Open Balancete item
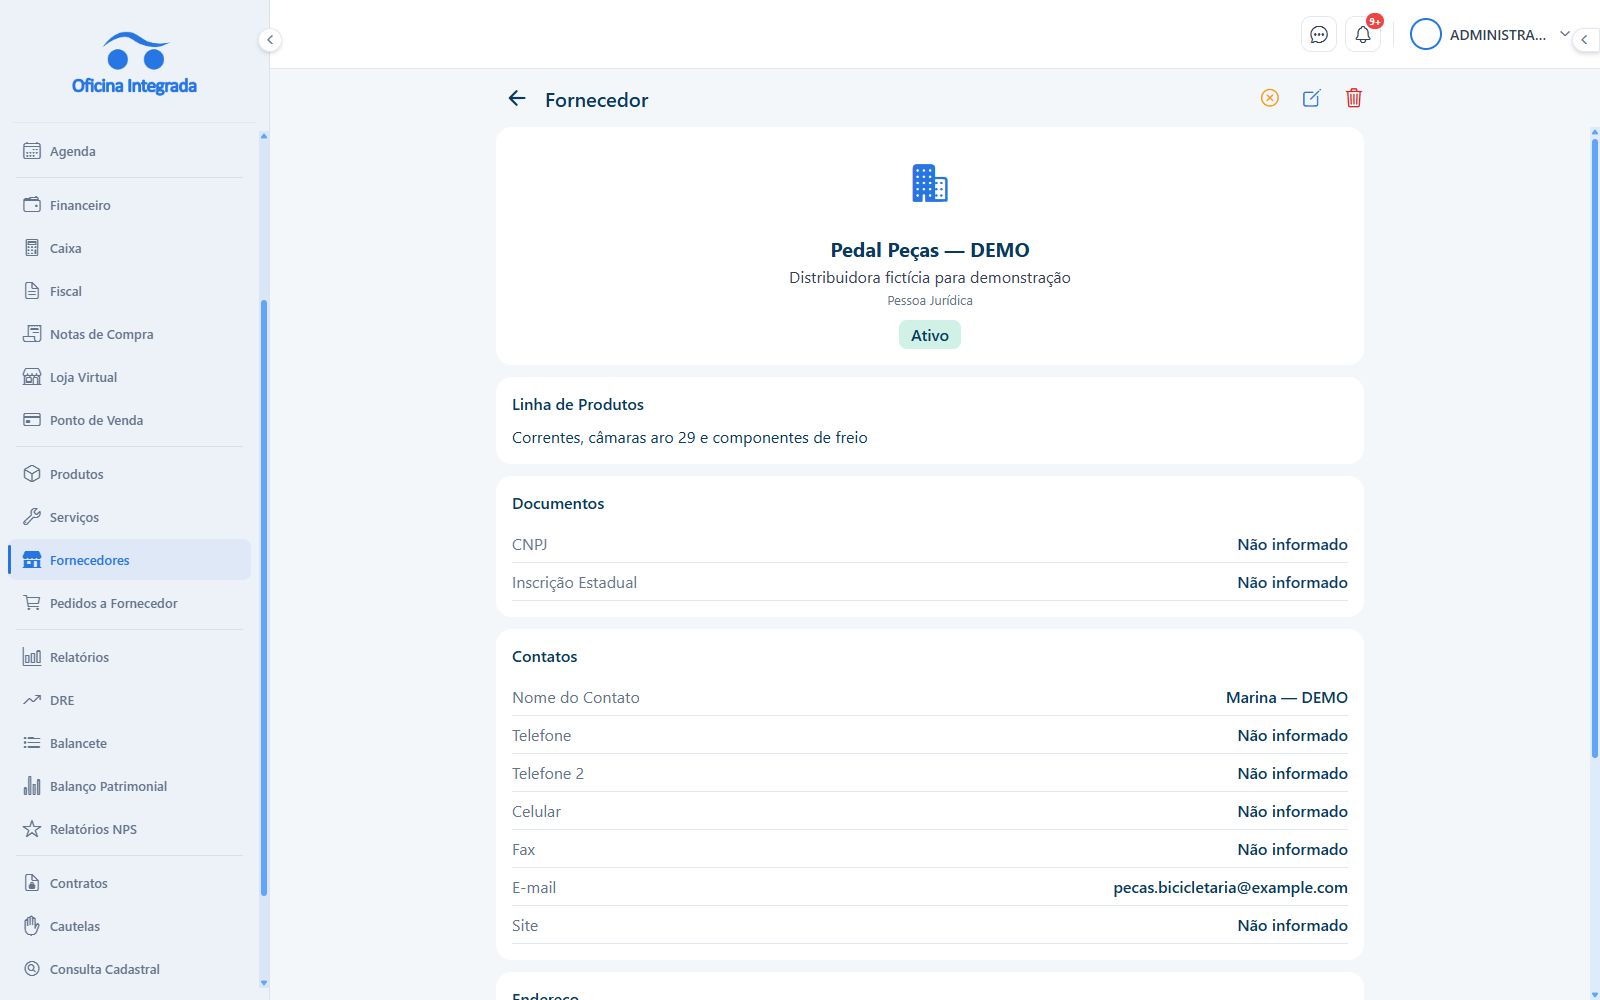This screenshot has height=1000, width=1600. click(130, 743)
